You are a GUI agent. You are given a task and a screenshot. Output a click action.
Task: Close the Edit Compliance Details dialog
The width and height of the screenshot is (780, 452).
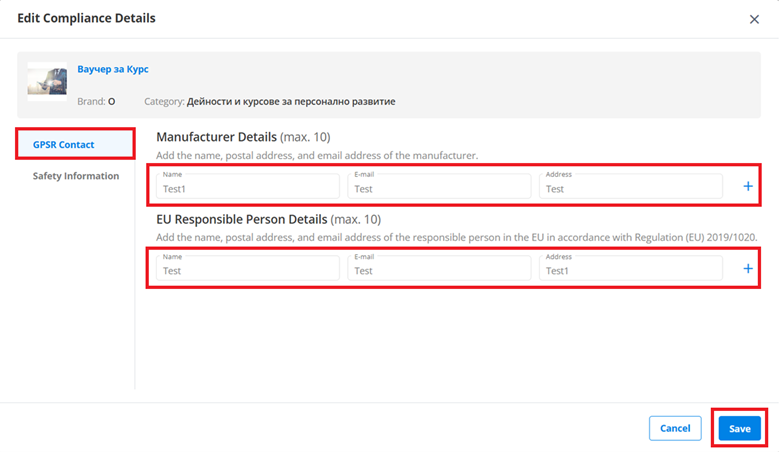[754, 19]
